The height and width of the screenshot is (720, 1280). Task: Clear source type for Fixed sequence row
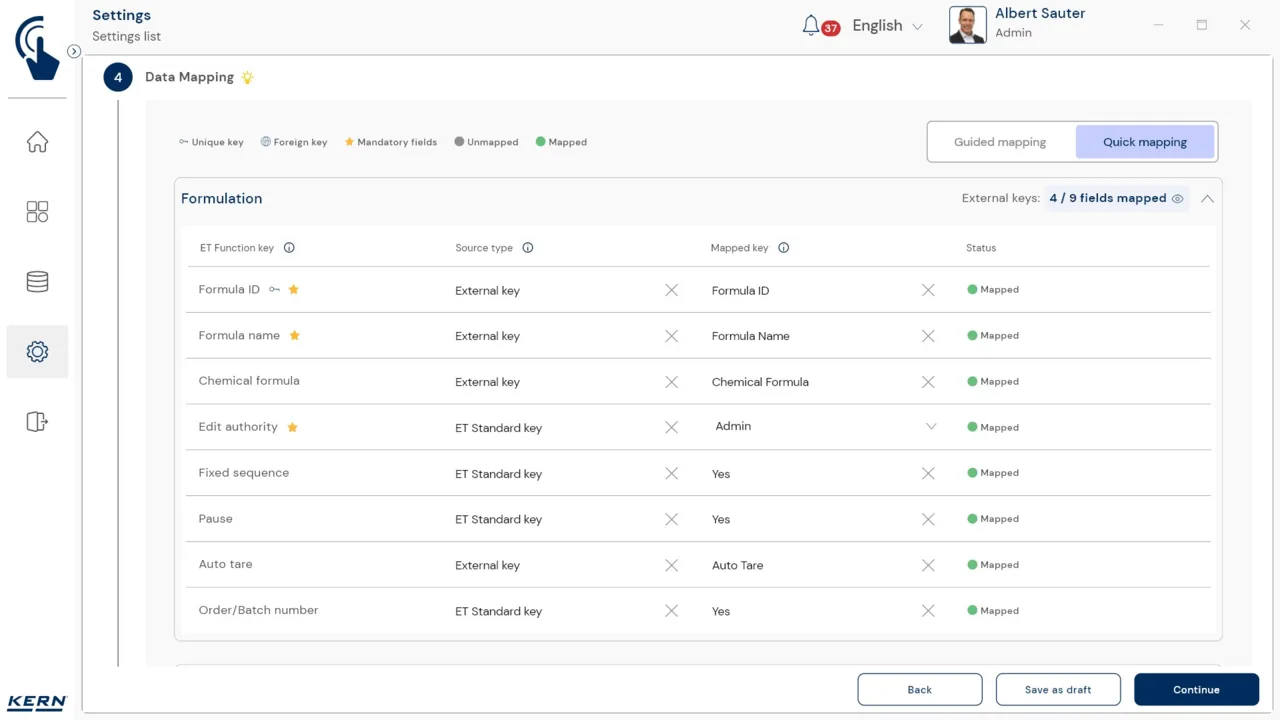[672, 473]
